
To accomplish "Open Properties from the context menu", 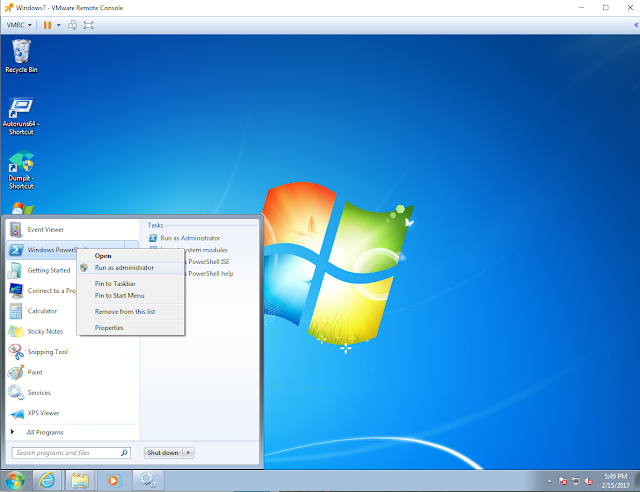I will [131, 328].
